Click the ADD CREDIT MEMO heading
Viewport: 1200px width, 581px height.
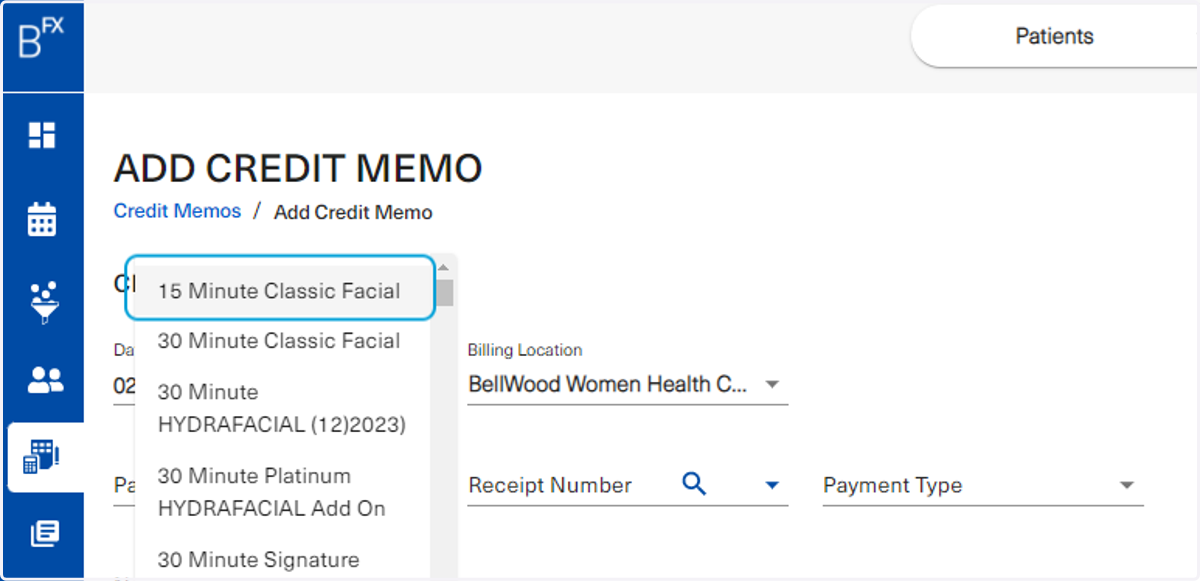tap(298, 168)
